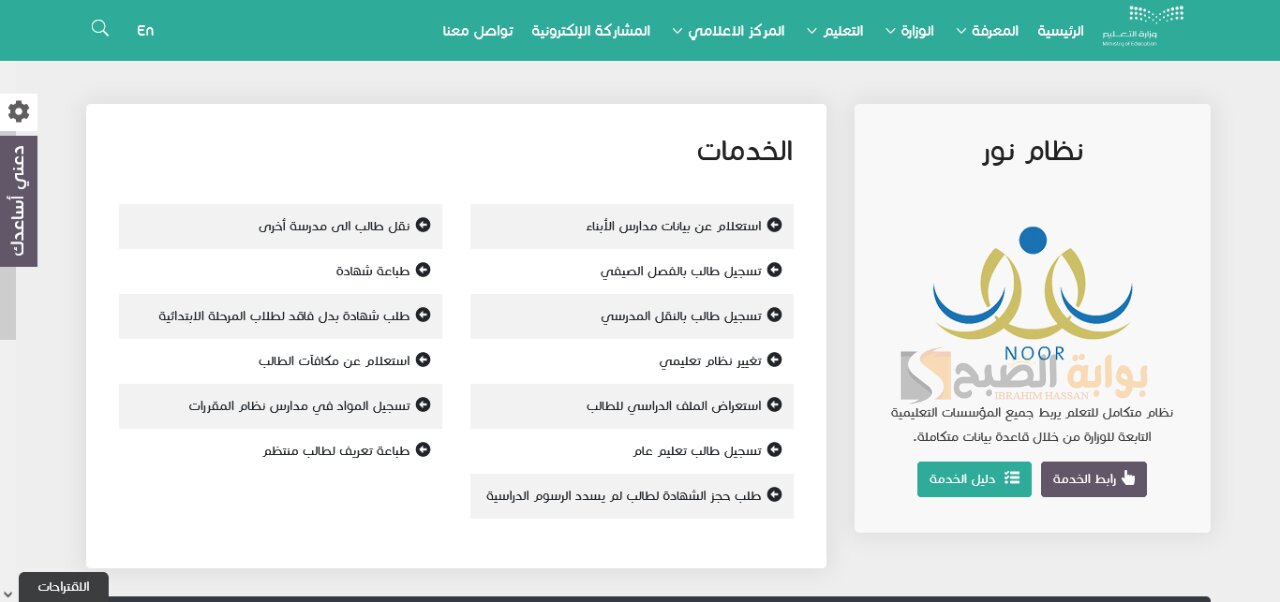1280x602 pixels.
Task: Click arrow icon beside طباعة تعريف لطالب منتظم
Action: (x=423, y=450)
